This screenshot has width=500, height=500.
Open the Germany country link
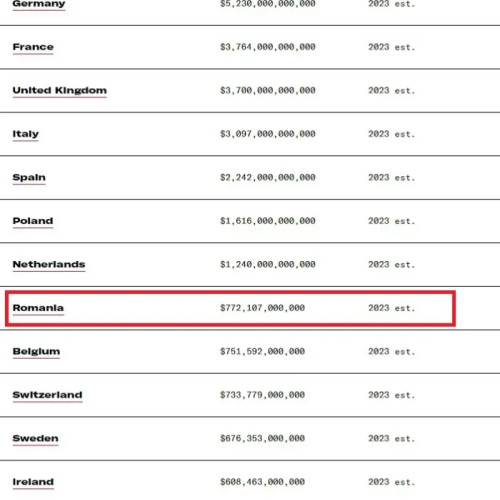[x=39, y=4]
